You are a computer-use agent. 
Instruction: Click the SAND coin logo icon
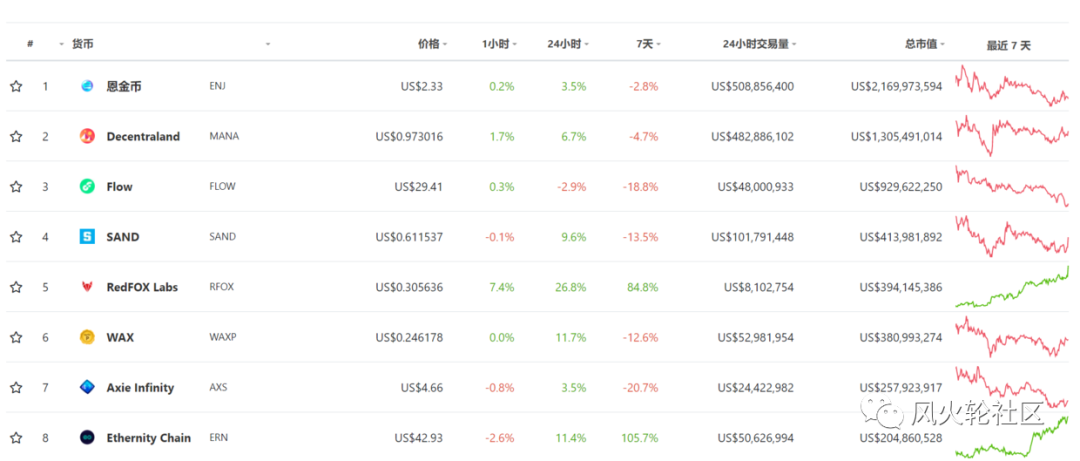pos(87,237)
